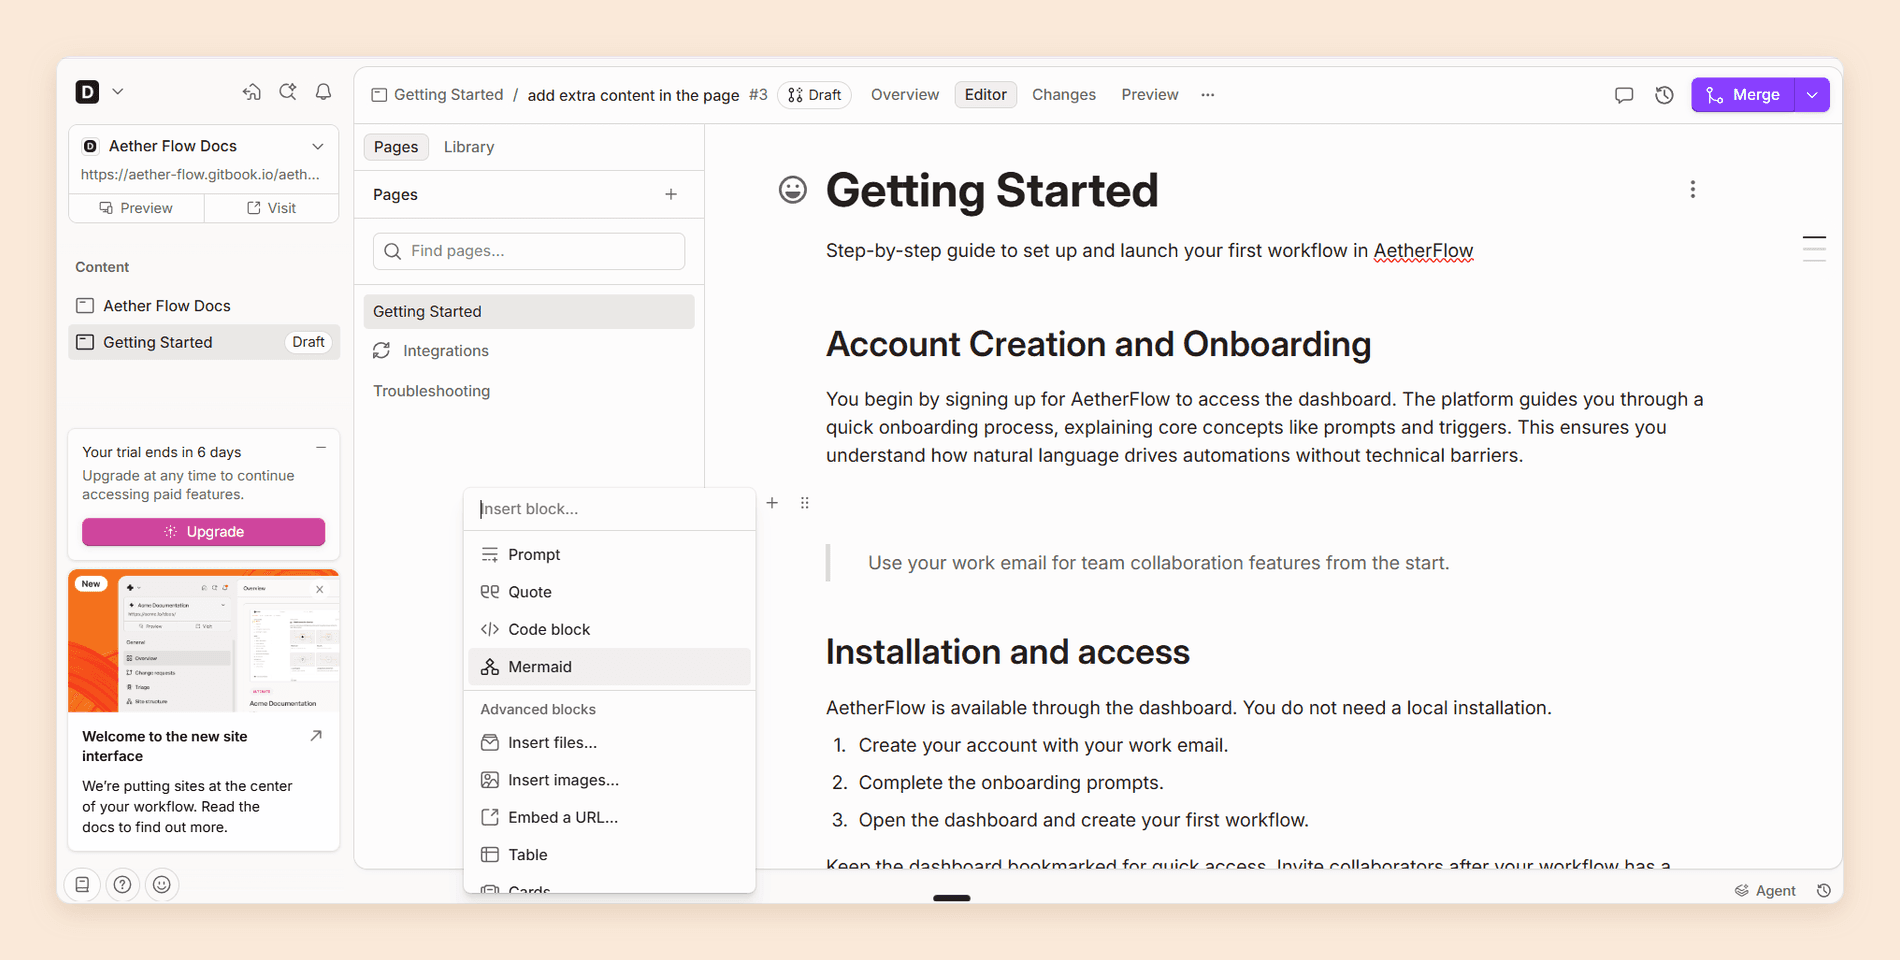Open the Integrations page
The width and height of the screenshot is (1900, 960).
click(x=529, y=351)
